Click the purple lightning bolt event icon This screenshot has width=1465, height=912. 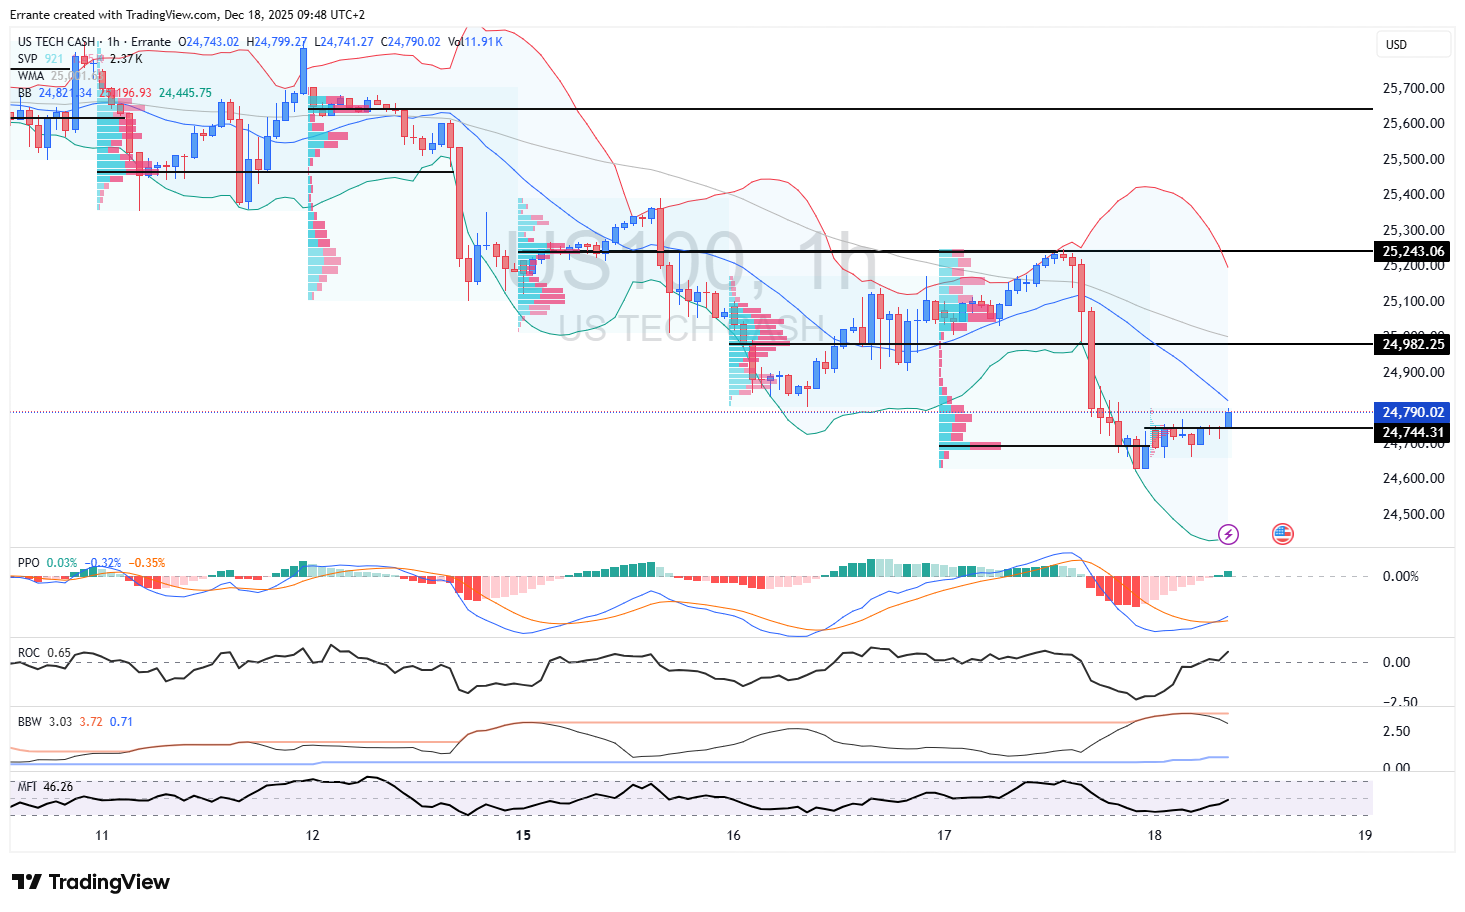tap(1228, 534)
